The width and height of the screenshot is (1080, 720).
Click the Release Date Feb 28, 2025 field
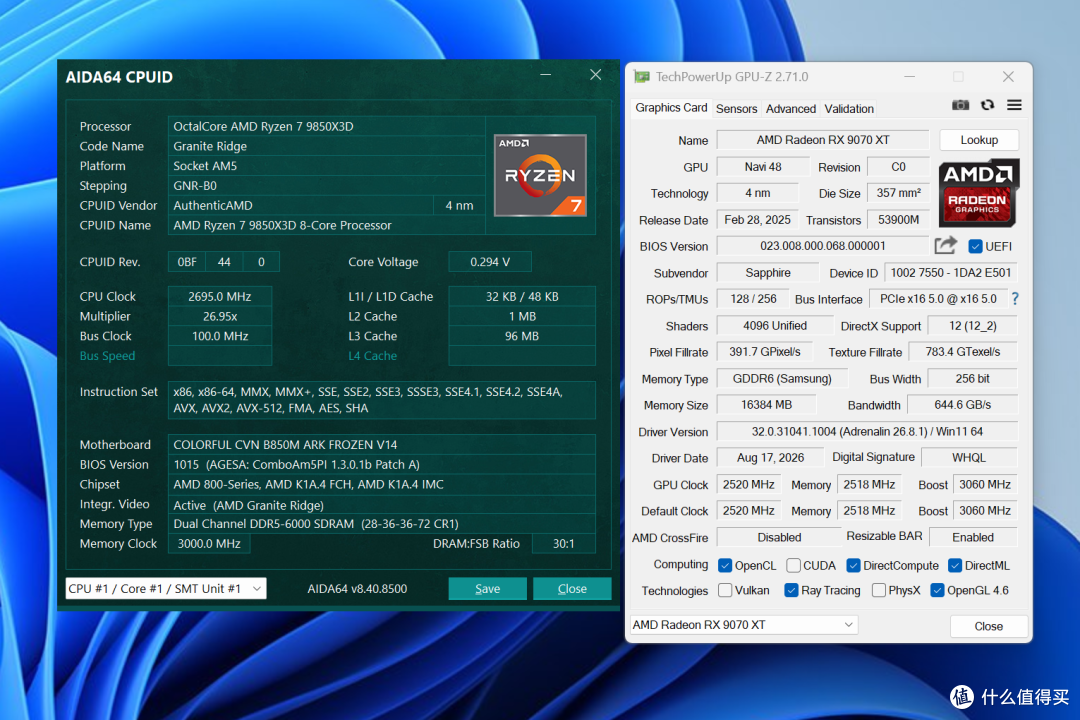coord(757,220)
